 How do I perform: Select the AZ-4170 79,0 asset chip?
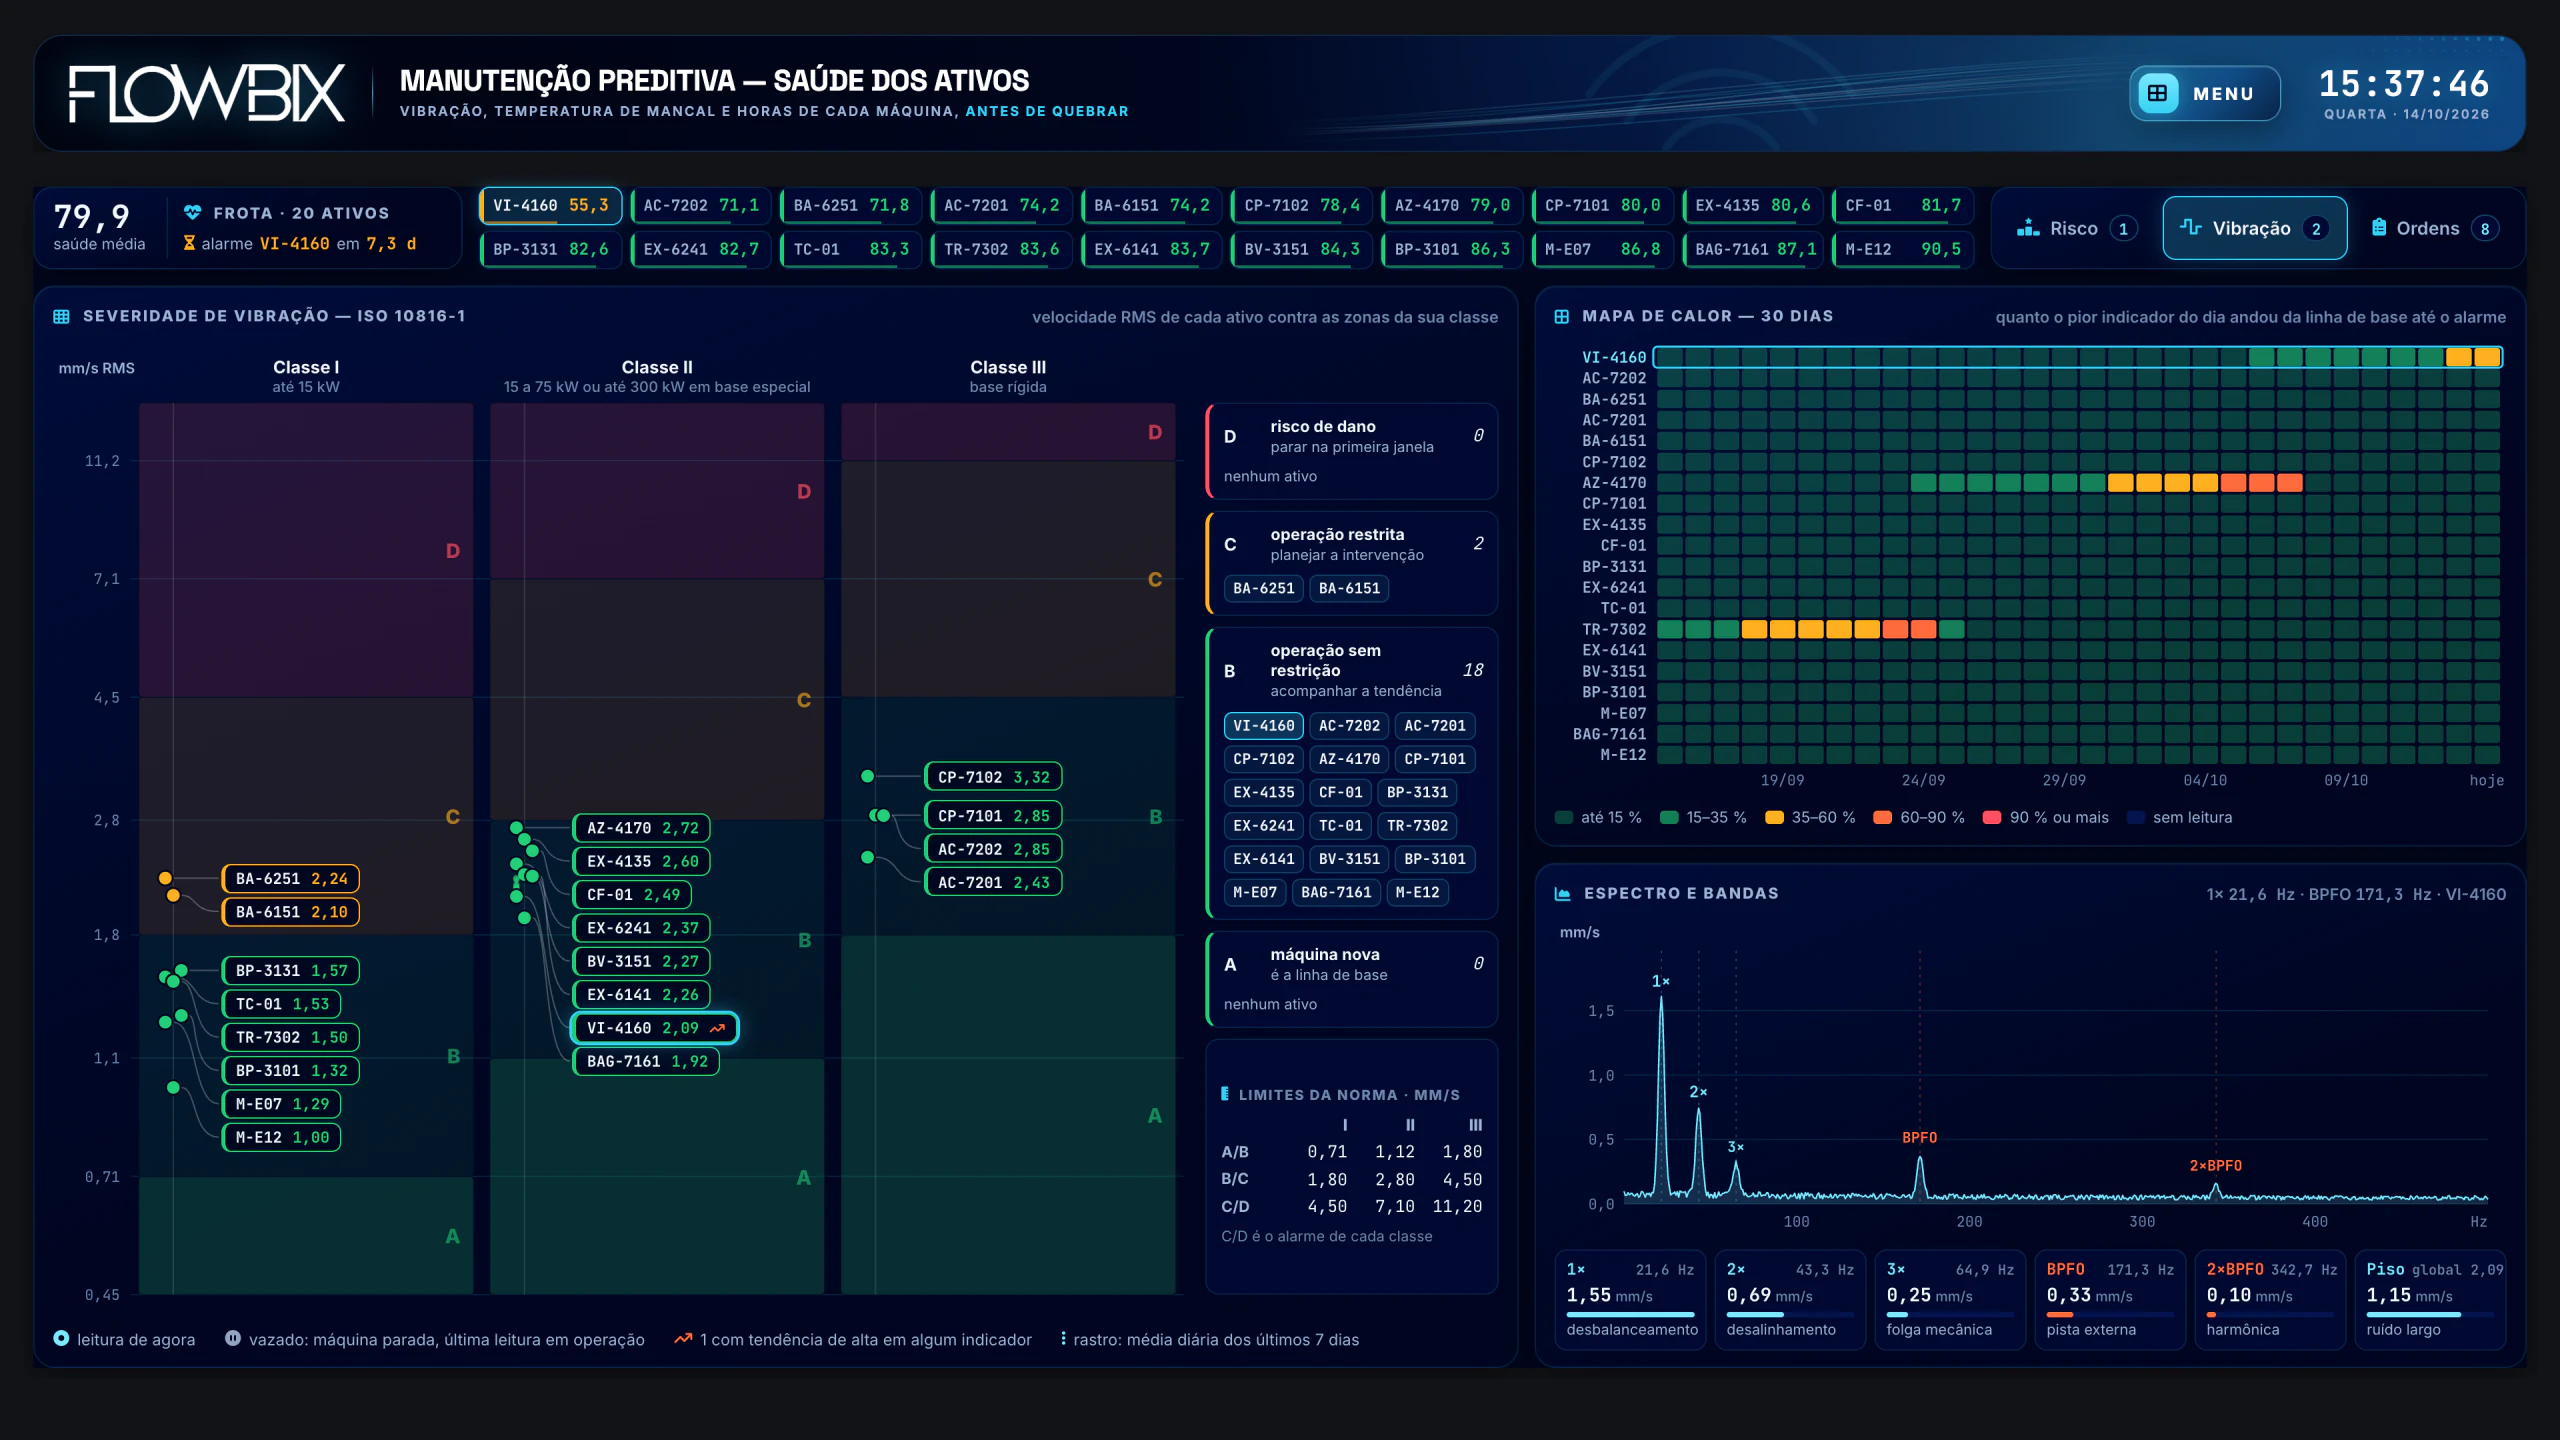tap(1452, 205)
